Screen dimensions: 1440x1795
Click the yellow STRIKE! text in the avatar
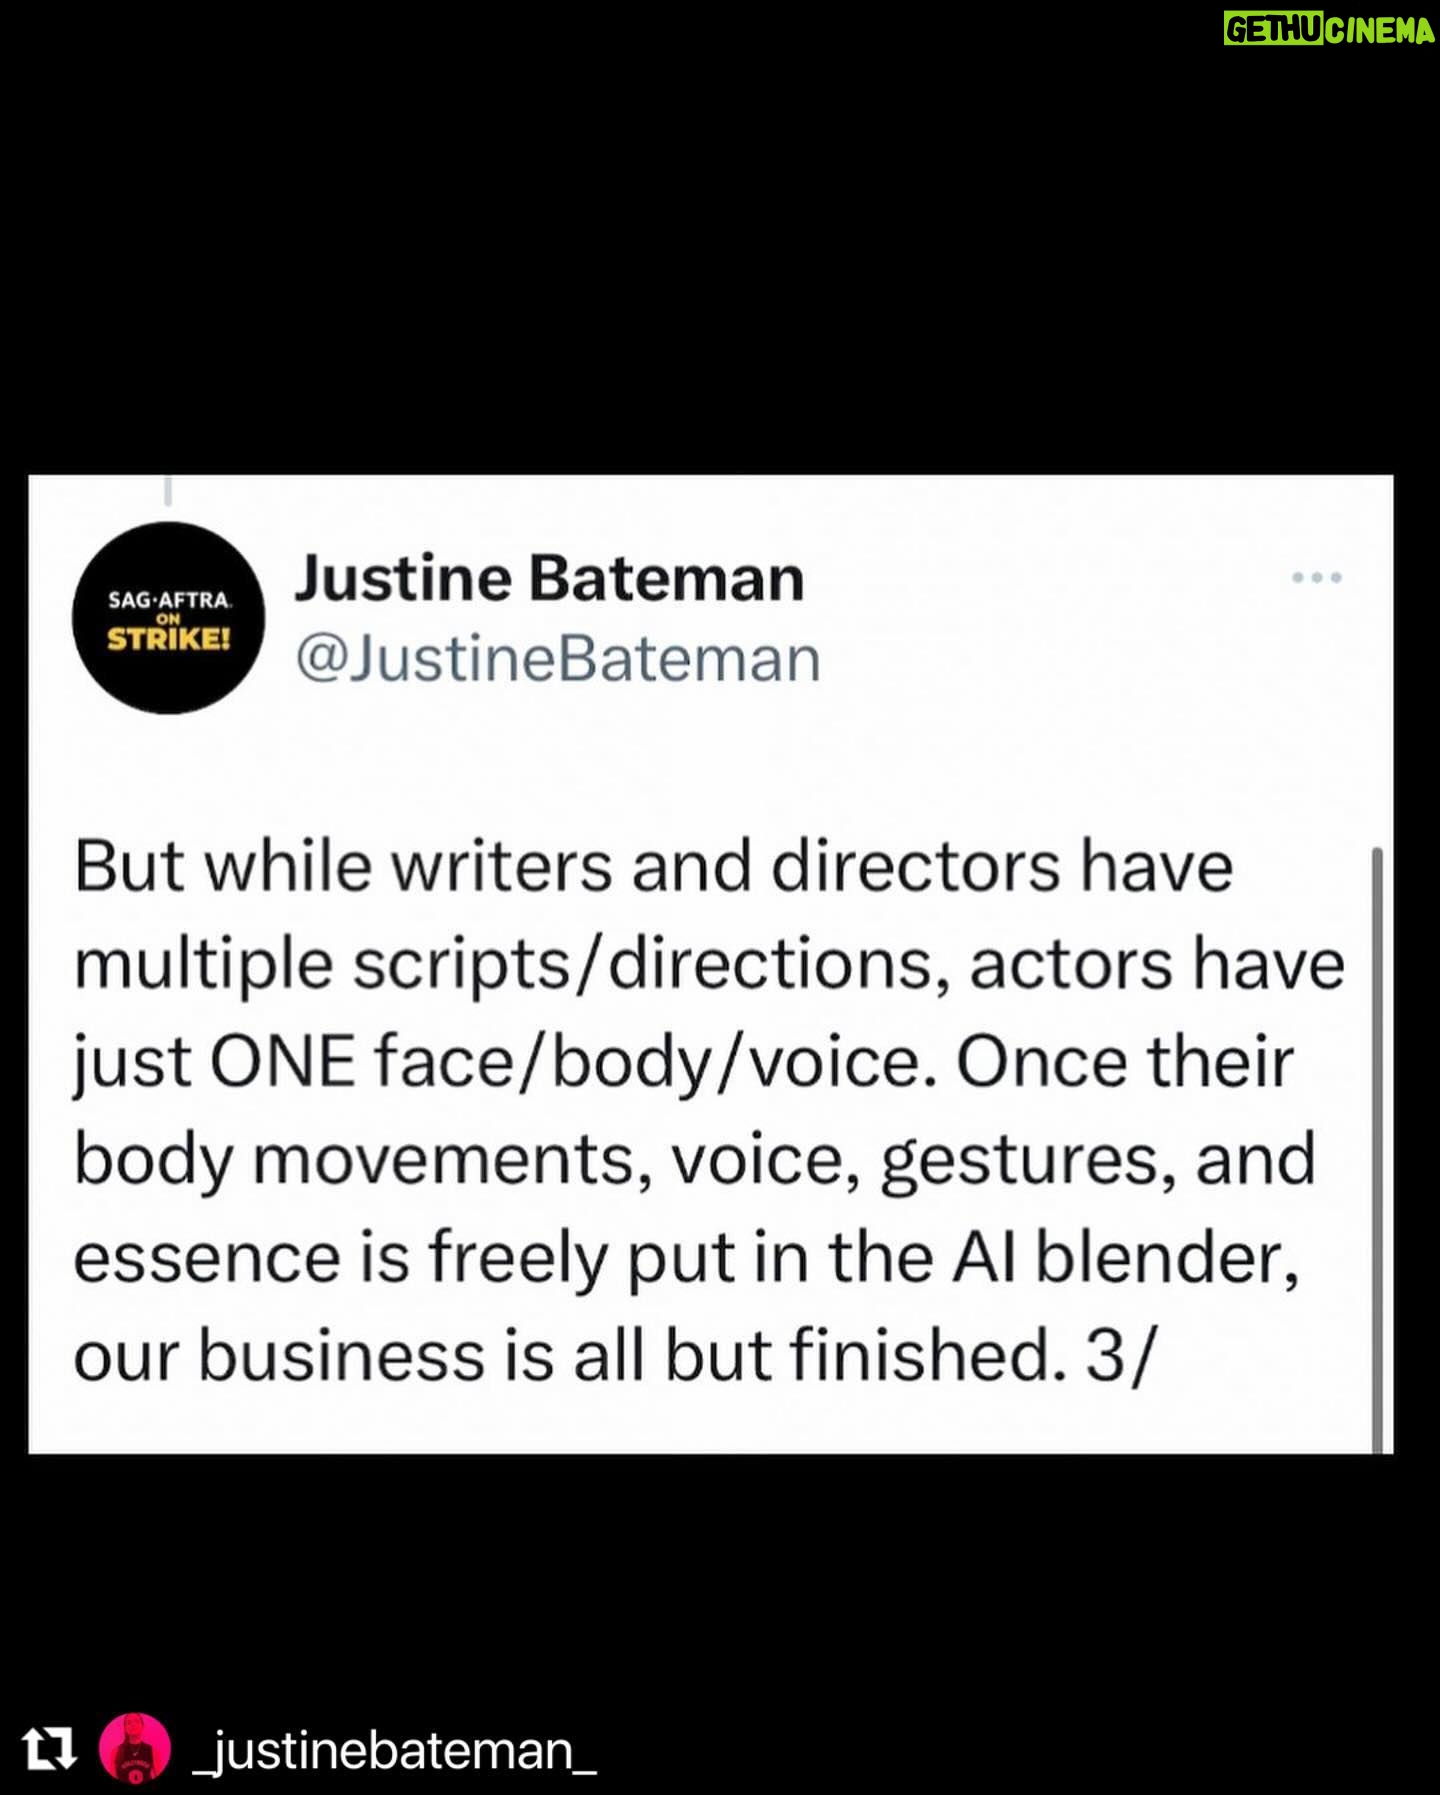[x=169, y=639]
